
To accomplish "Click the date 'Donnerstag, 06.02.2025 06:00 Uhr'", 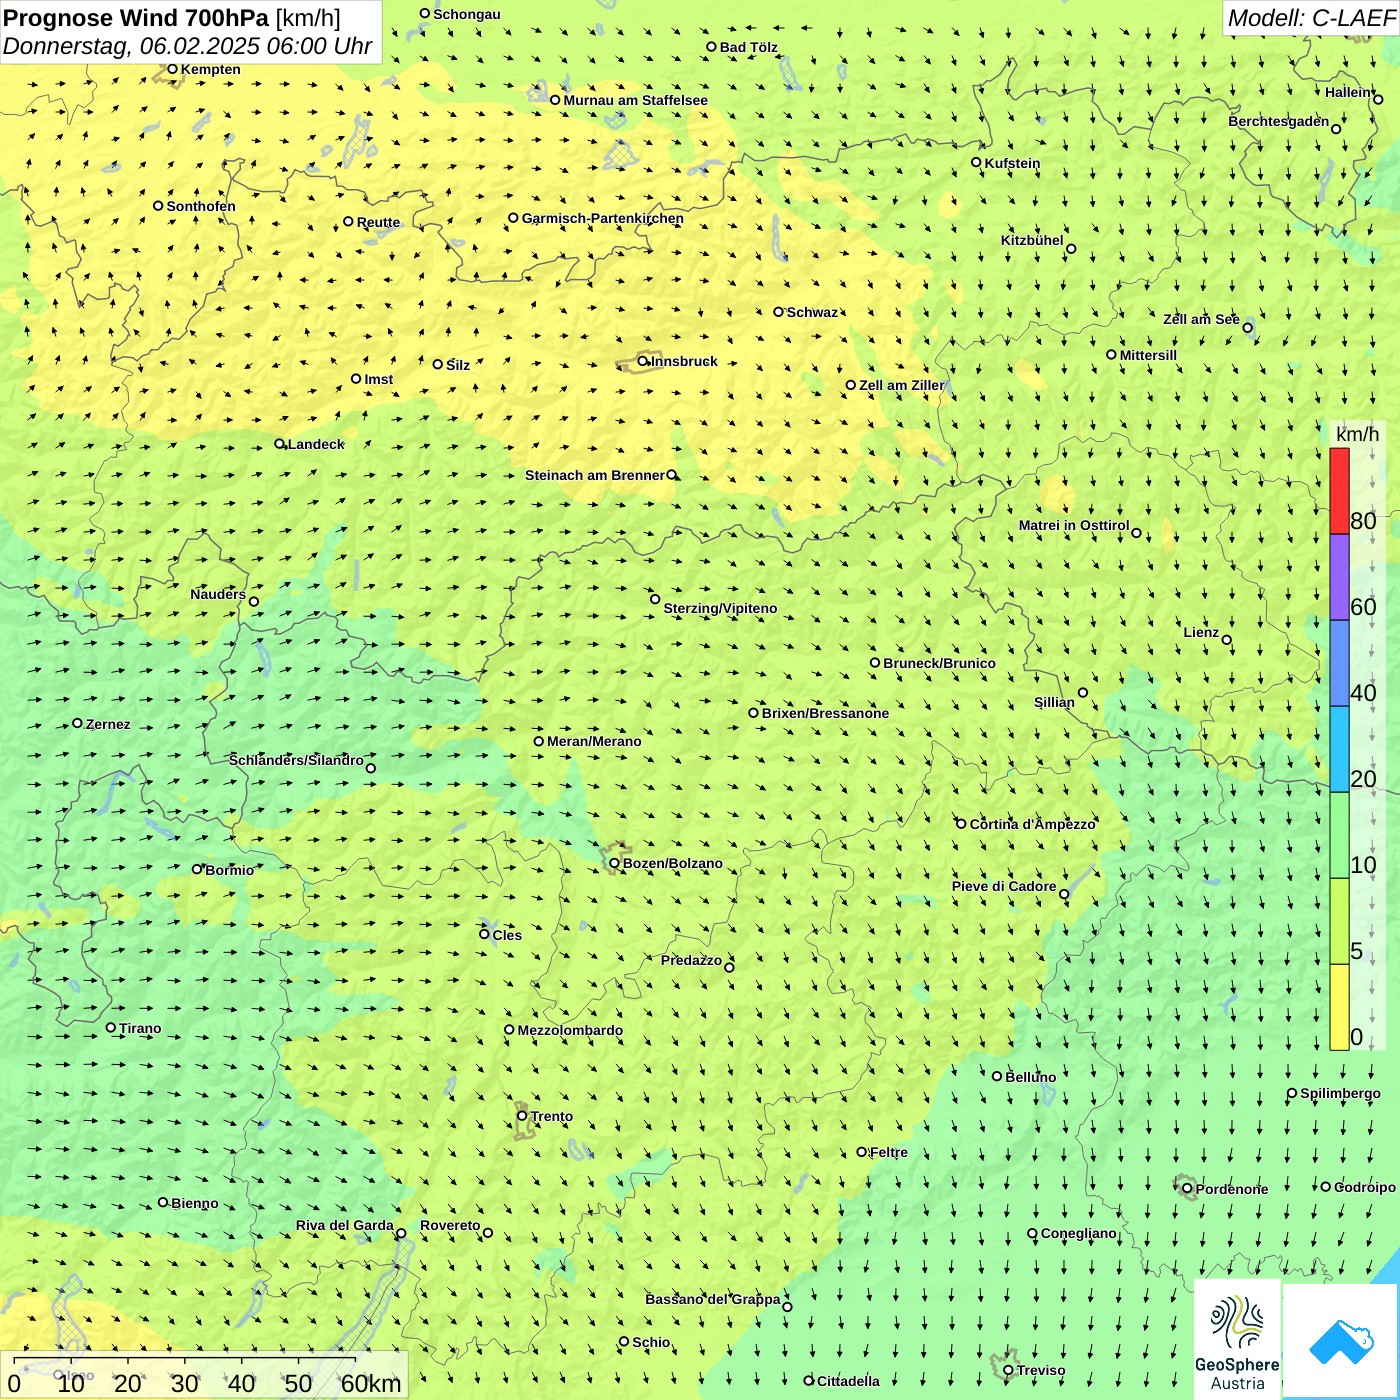I will pyautogui.click(x=187, y=46).
